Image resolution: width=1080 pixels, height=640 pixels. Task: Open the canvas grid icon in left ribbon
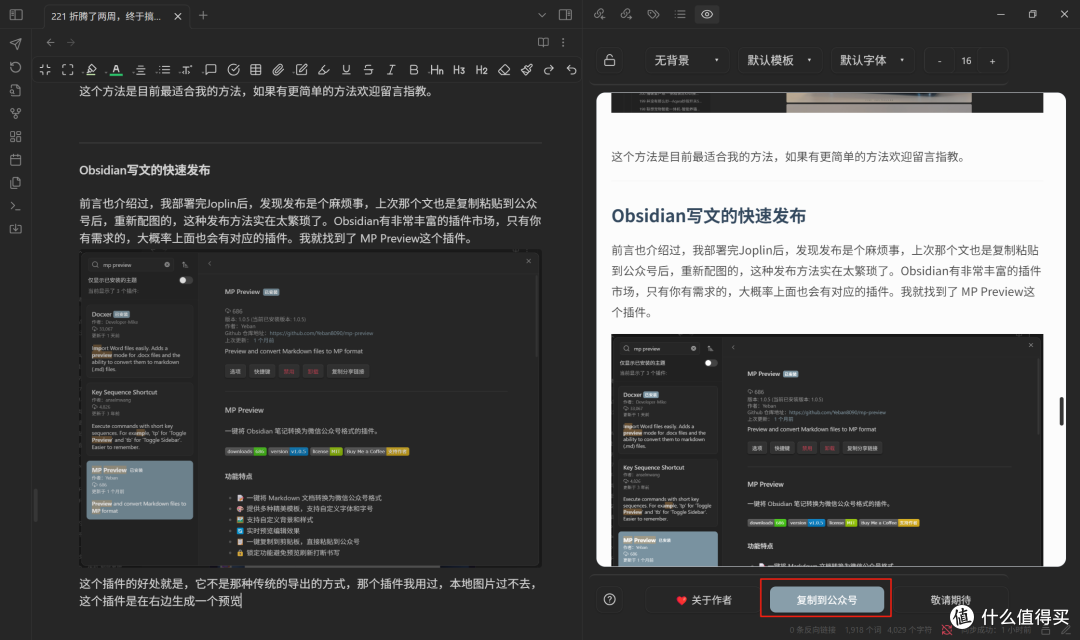[15, 136]
